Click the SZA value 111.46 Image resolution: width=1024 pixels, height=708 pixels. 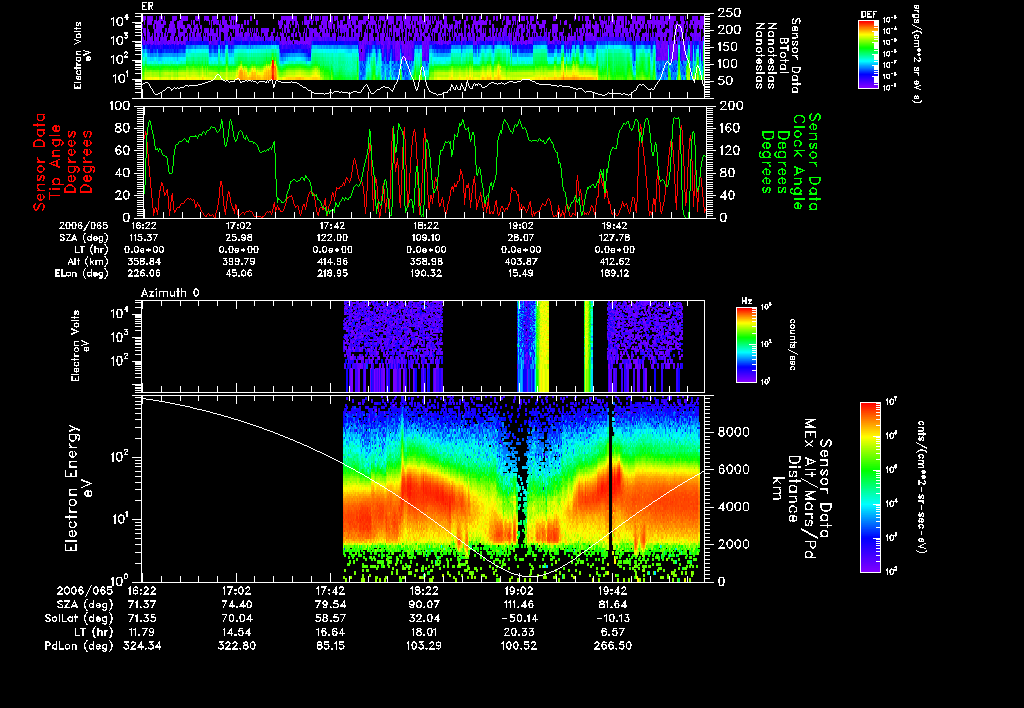click(519, 605)
